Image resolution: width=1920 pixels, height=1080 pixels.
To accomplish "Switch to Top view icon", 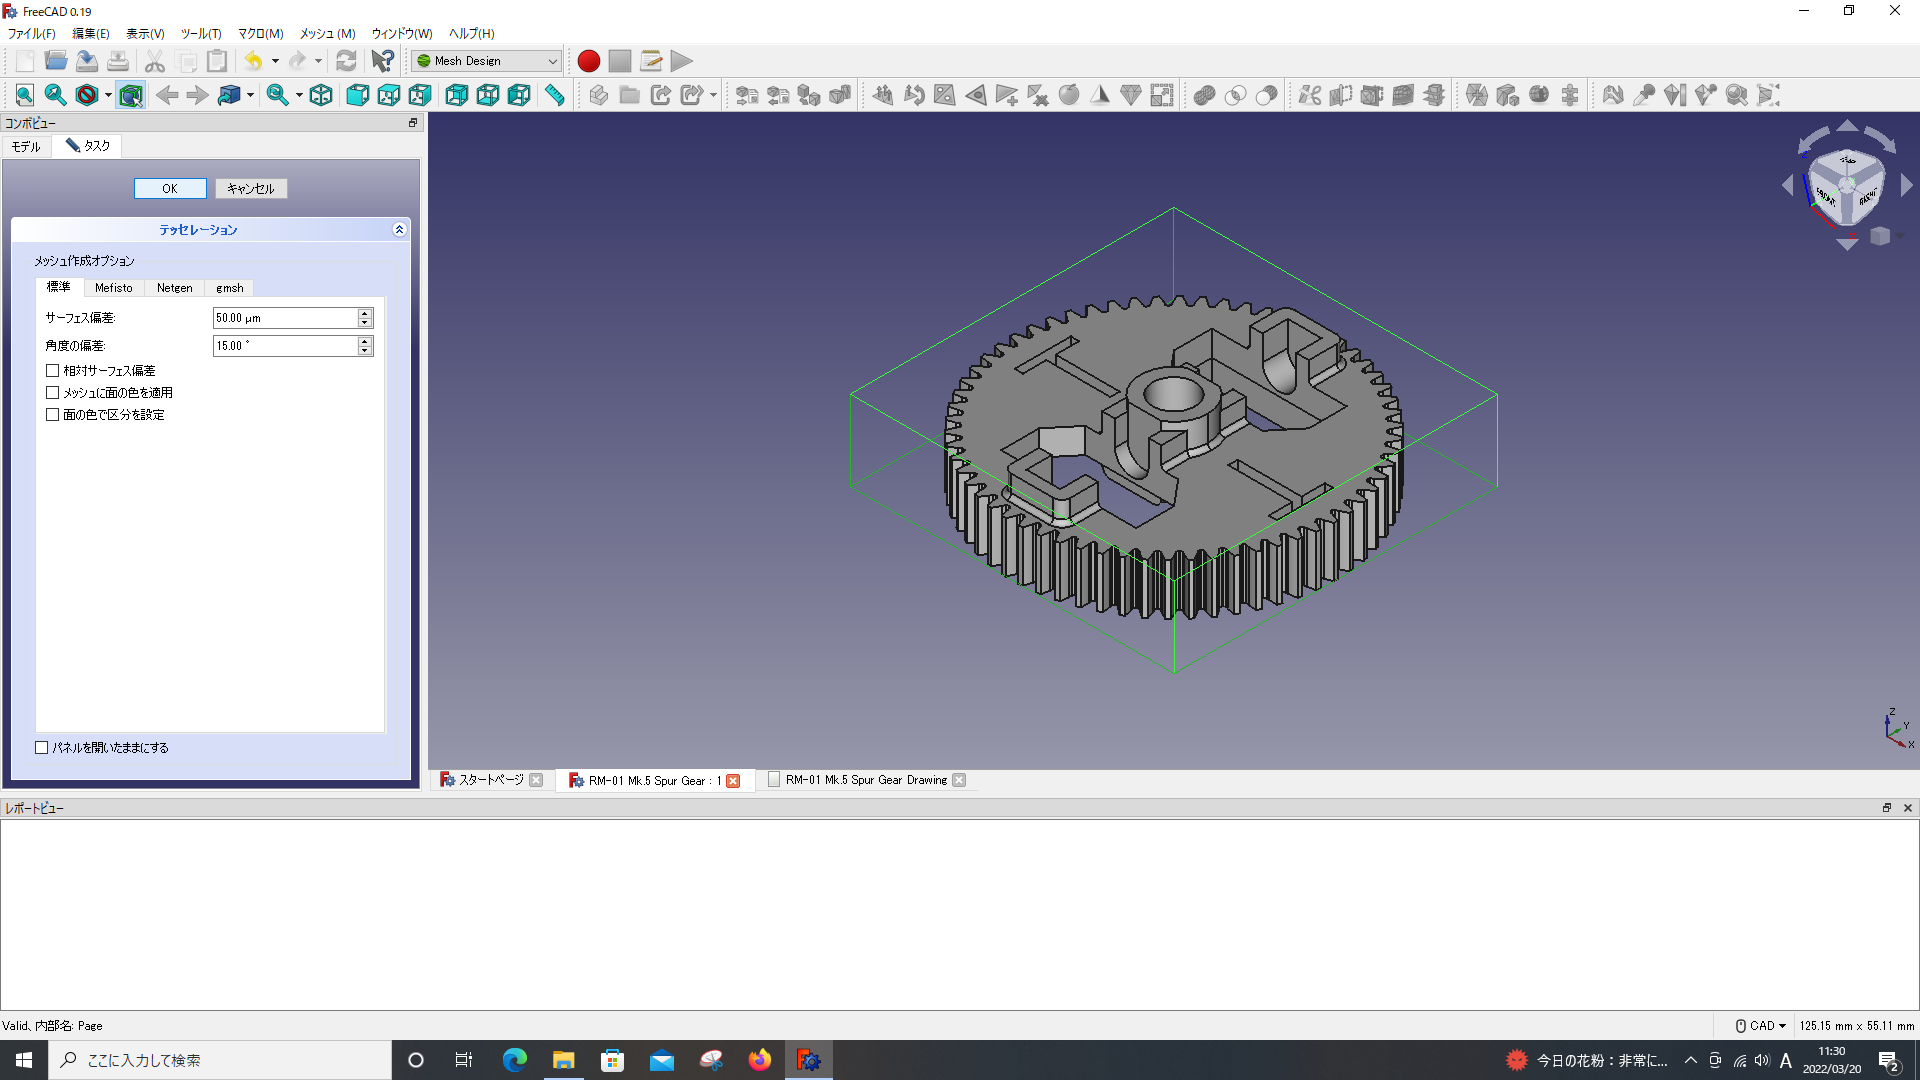I will pos(388,95).
